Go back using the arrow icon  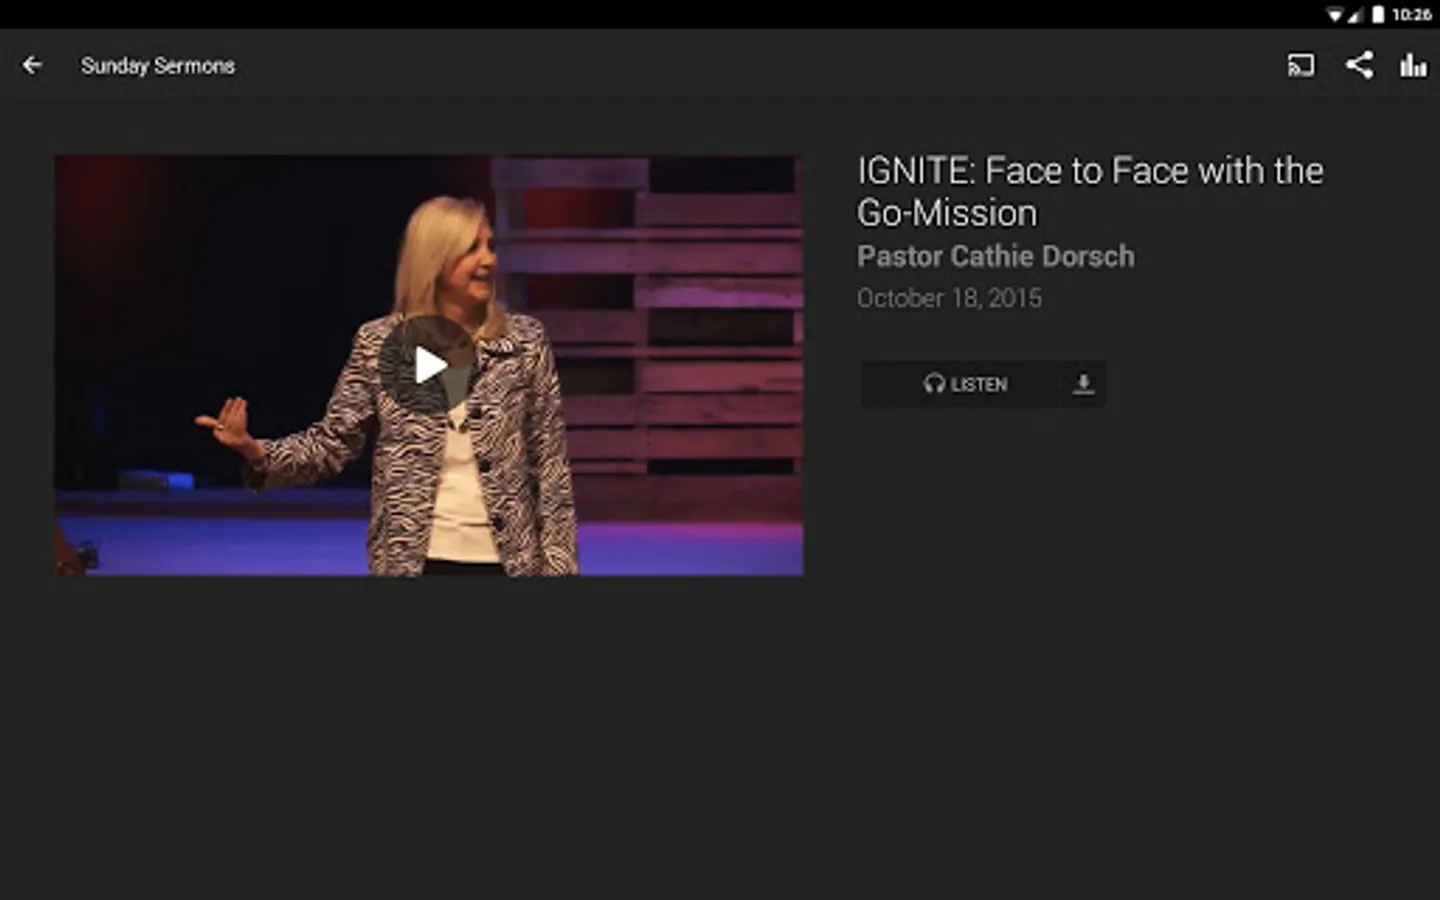coord(32,66)
